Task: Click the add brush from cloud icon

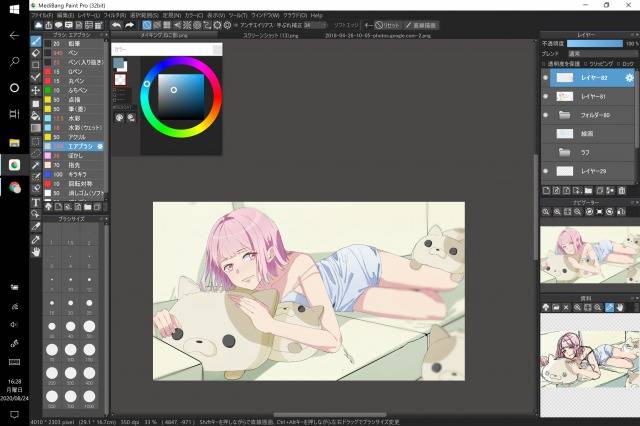Action: coord(48,207)
